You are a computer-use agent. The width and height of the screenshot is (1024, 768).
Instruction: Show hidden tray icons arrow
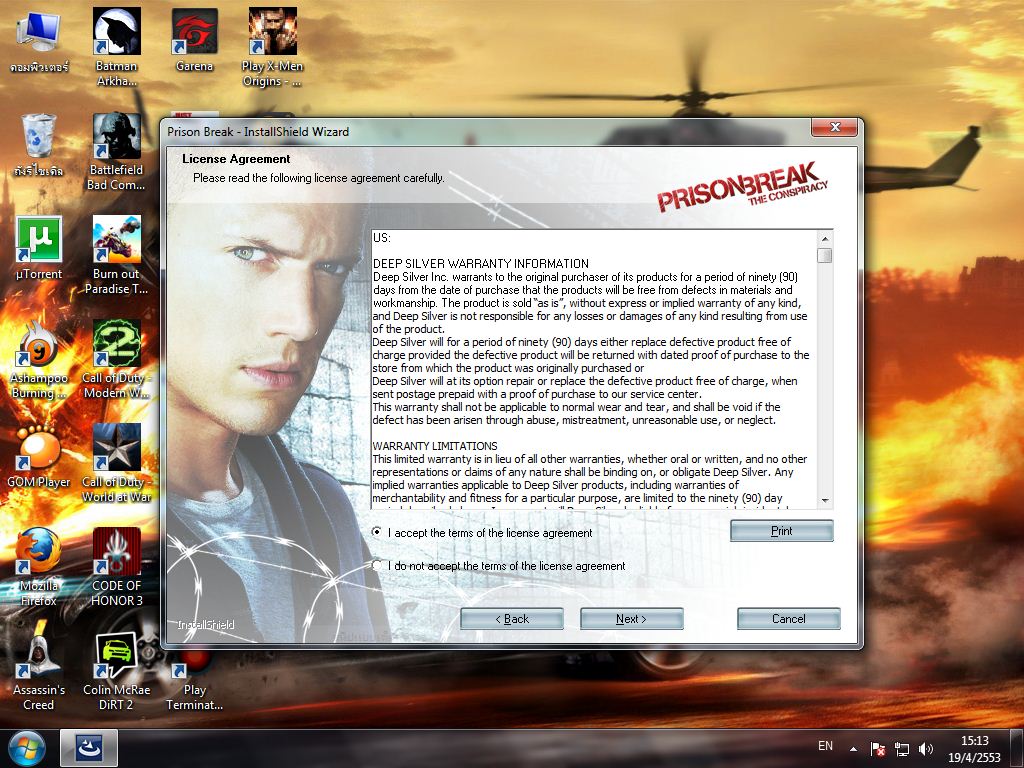tap(853, 748)
